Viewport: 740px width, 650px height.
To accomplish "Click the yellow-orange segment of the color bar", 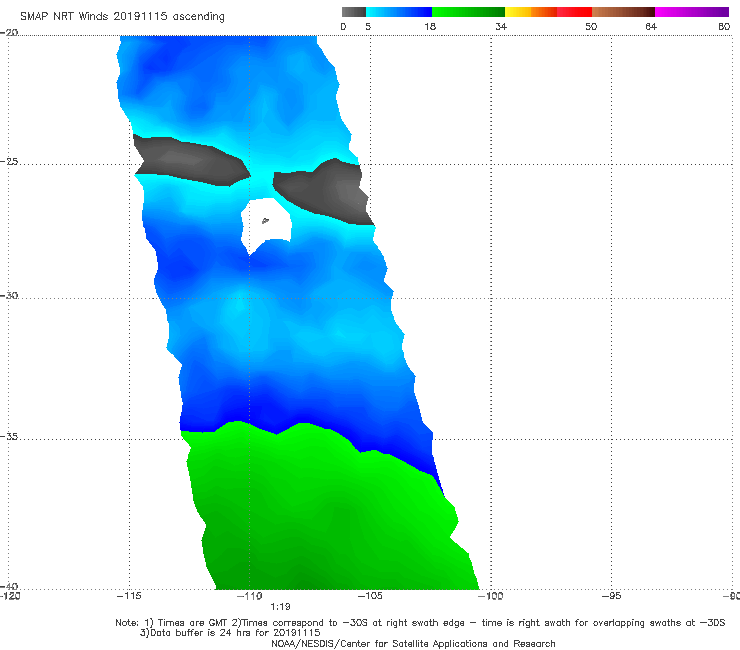I will (x=531, y=12).
